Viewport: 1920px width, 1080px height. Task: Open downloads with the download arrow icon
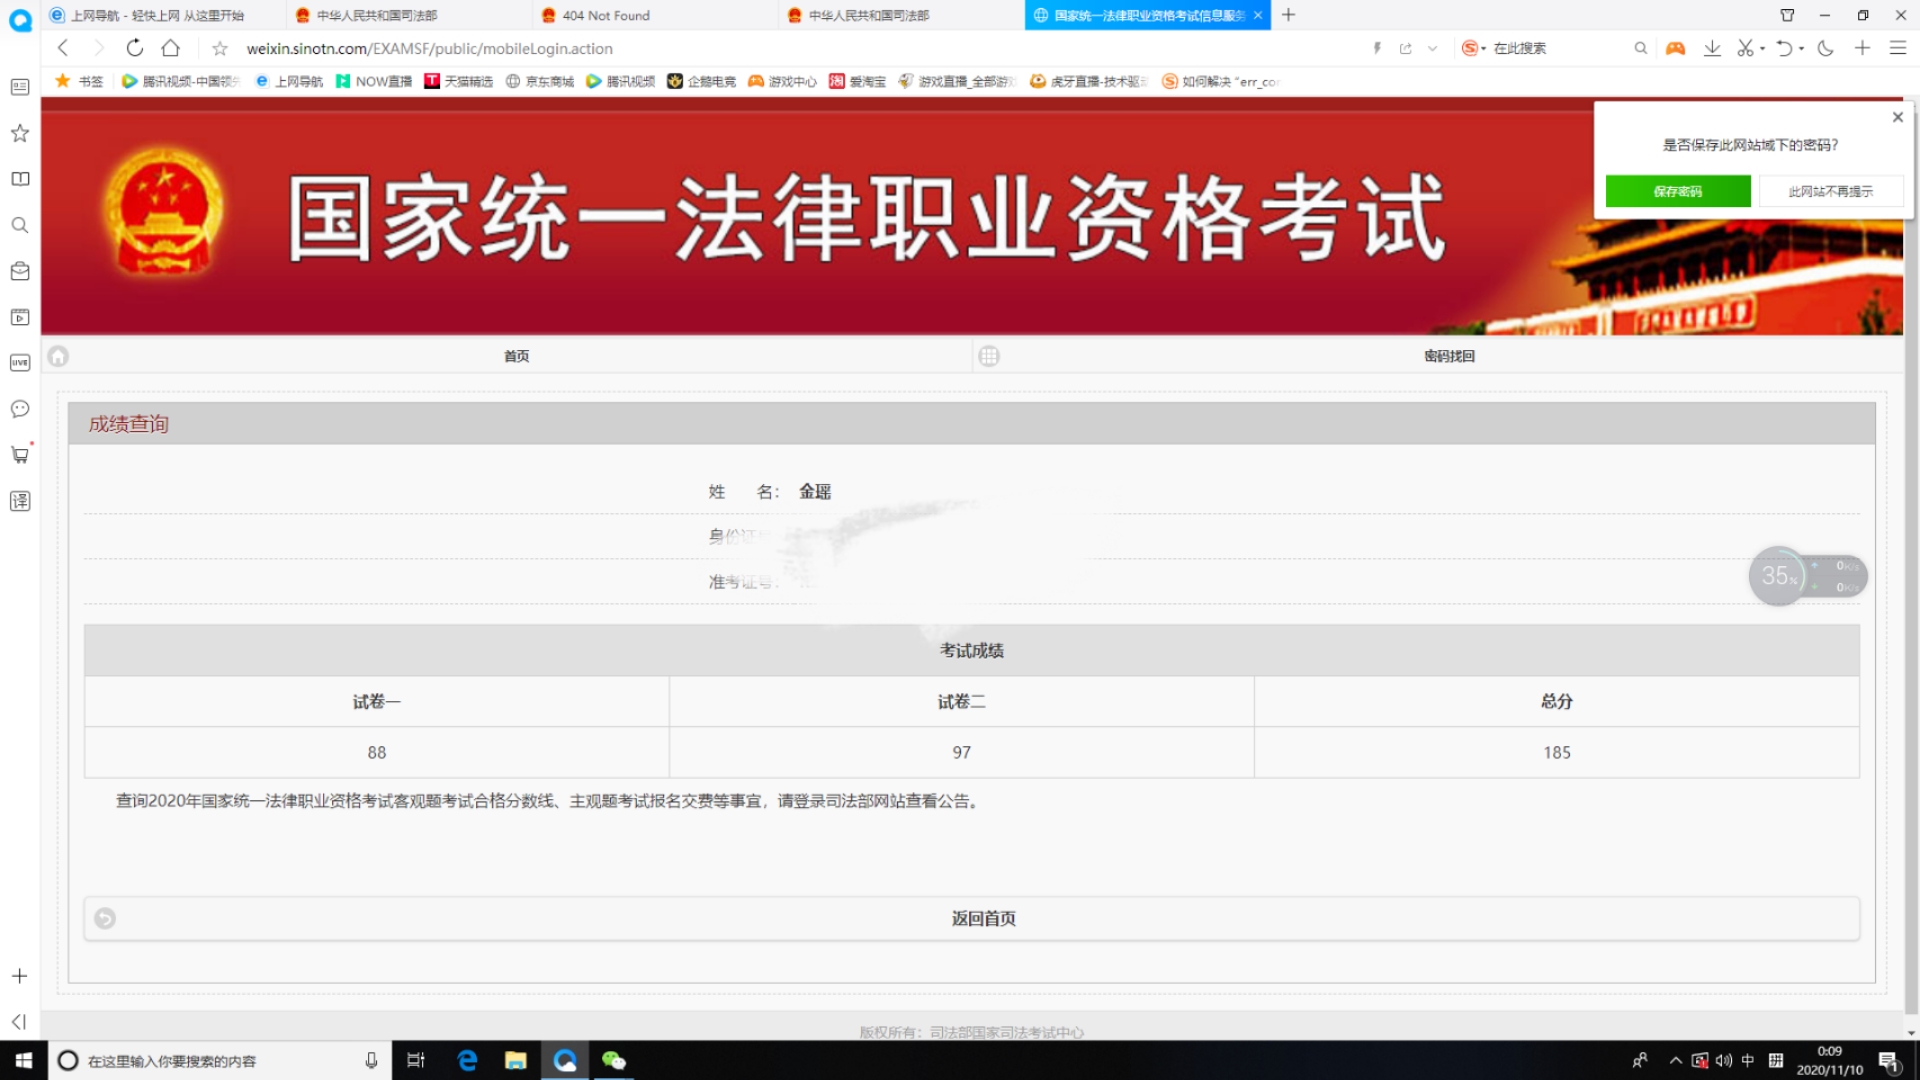tap(1712, 48)
